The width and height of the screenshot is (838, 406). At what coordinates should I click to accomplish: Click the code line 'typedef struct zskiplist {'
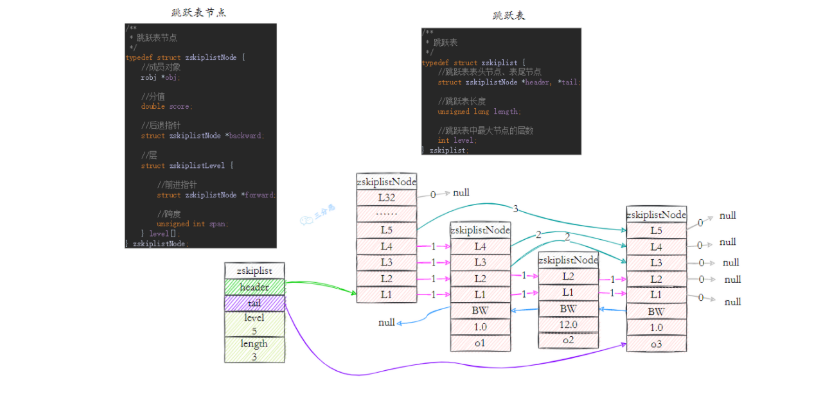[x=474, y=63]
